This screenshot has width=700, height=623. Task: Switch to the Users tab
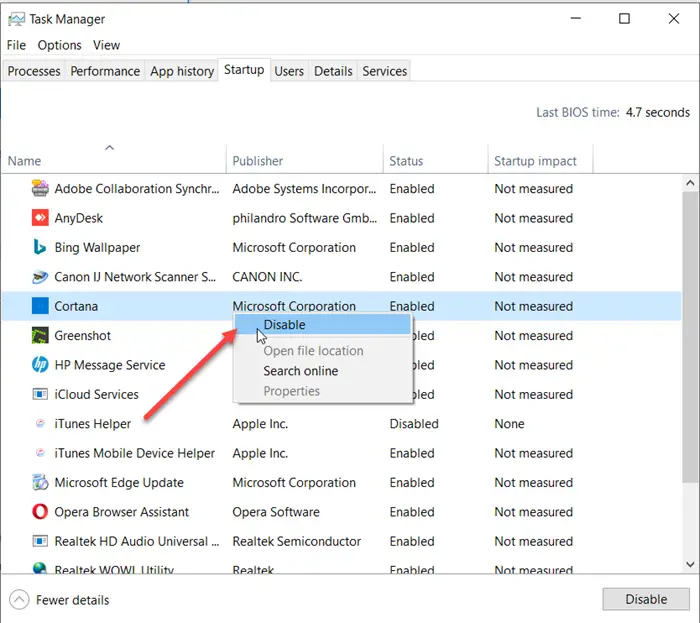tap(289, 71)
